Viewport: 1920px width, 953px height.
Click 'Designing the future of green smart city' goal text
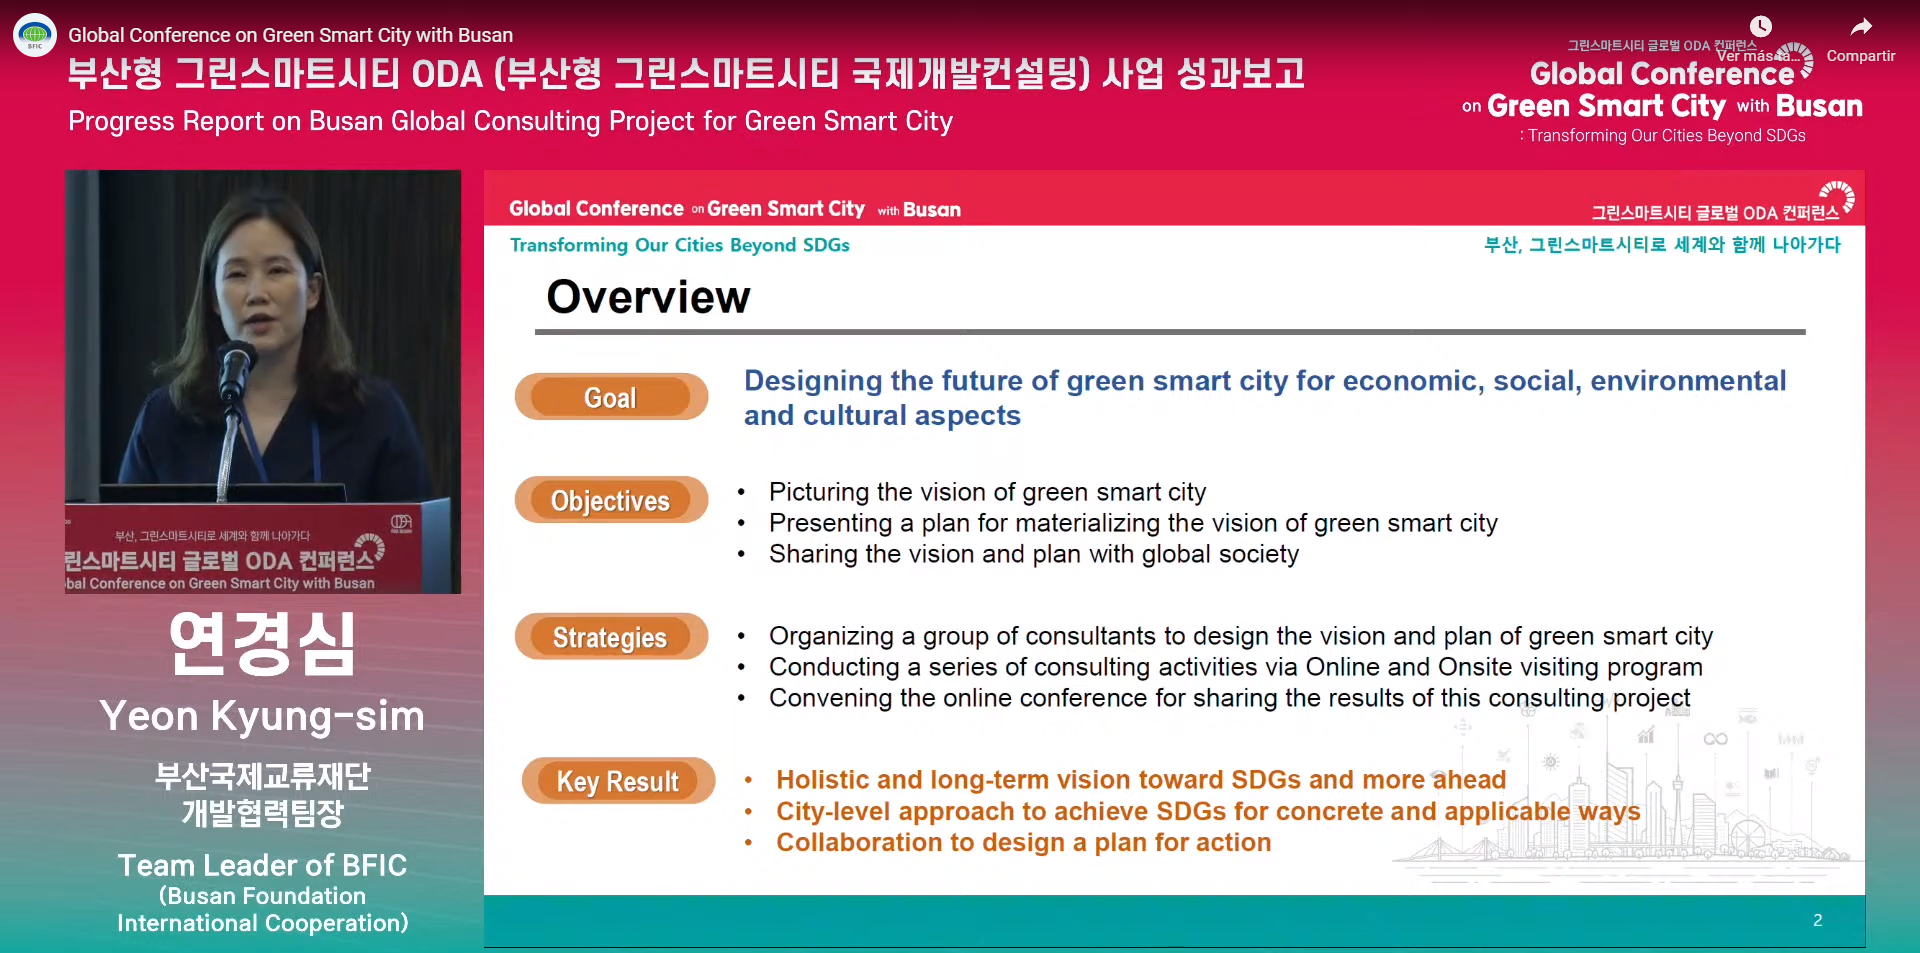click(1264, 397)
